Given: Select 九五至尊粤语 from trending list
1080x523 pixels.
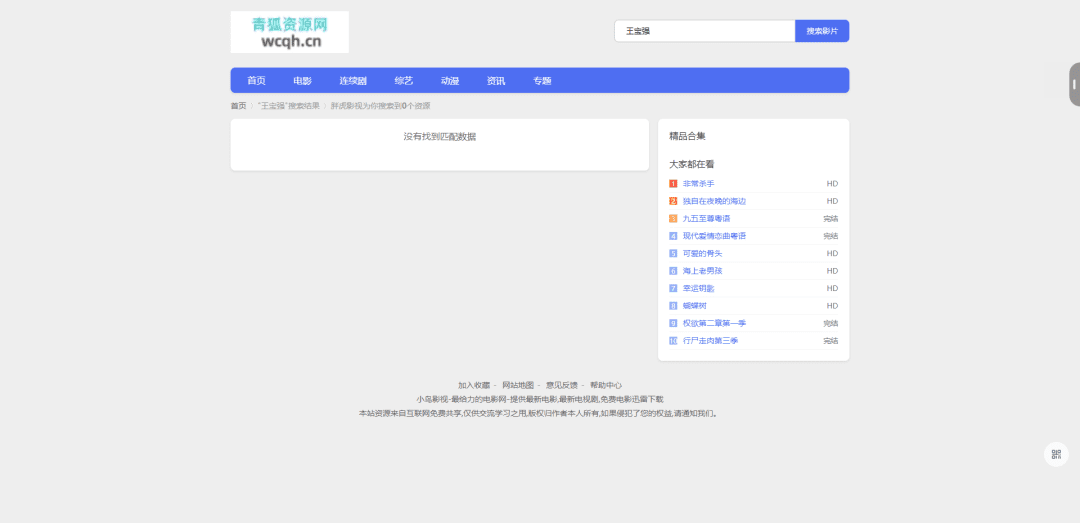Looking at the screenshot, I should point(706,219).
